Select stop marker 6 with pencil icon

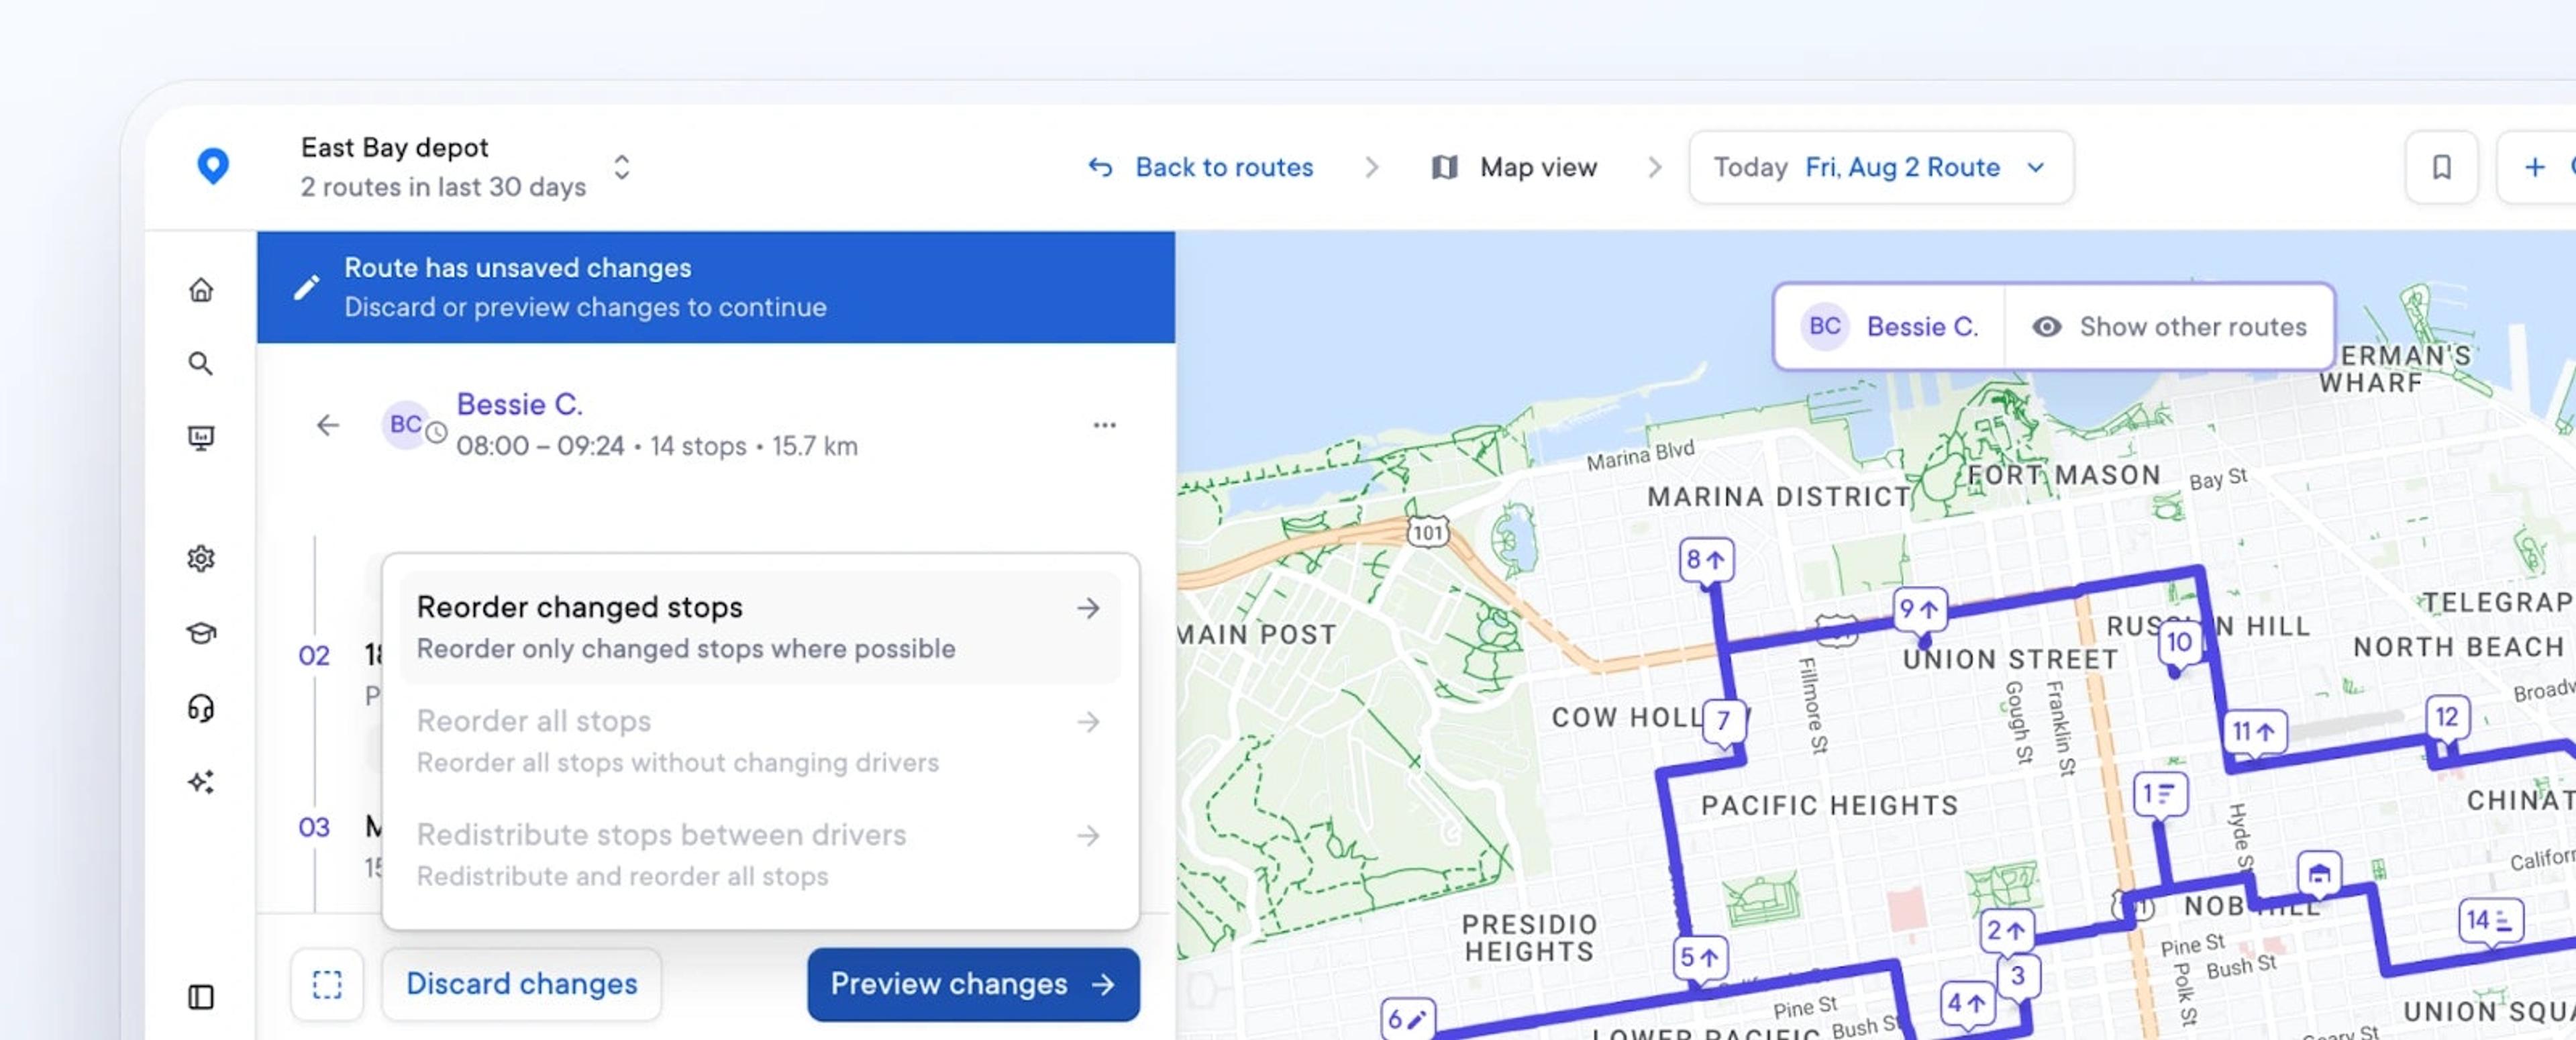tap(1407, 1020)
